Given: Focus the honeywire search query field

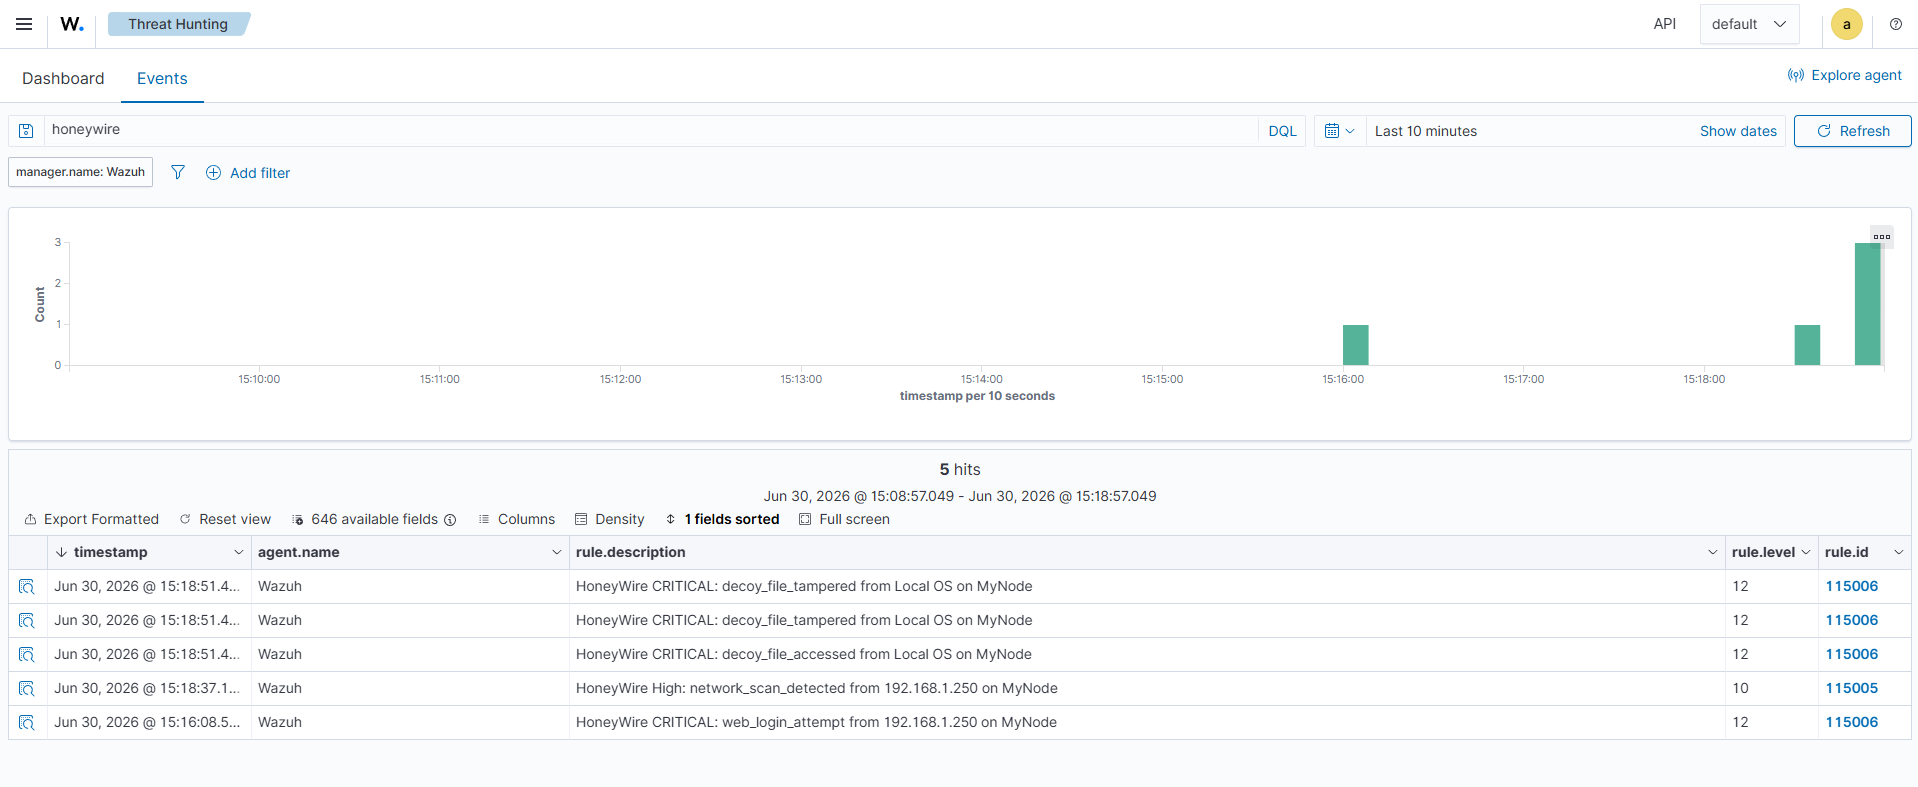Looking at the screenshot, I should pyautogui.click(x=650, y=130).
